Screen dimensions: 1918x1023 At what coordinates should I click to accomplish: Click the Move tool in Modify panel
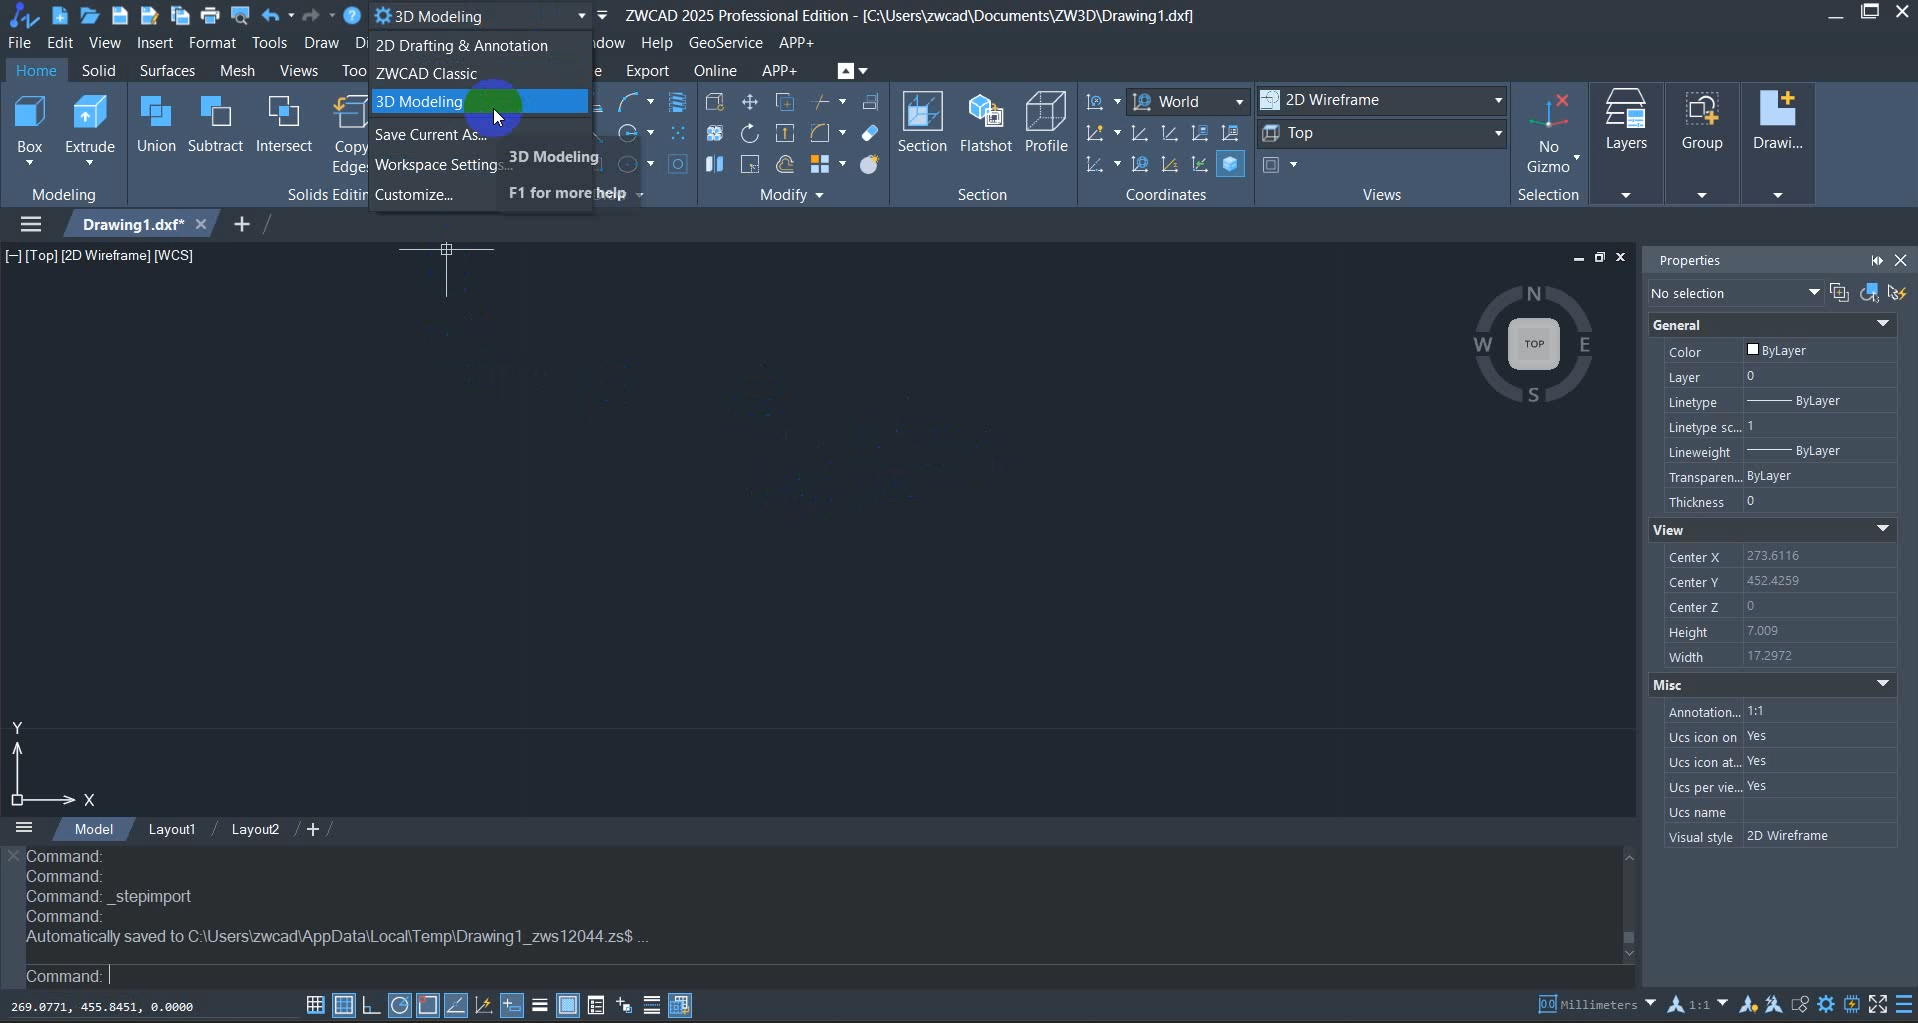tap(749, 102)
